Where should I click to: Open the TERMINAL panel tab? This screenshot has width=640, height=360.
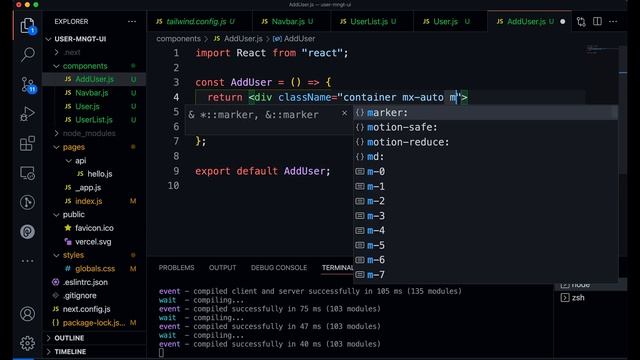(337, 268)
